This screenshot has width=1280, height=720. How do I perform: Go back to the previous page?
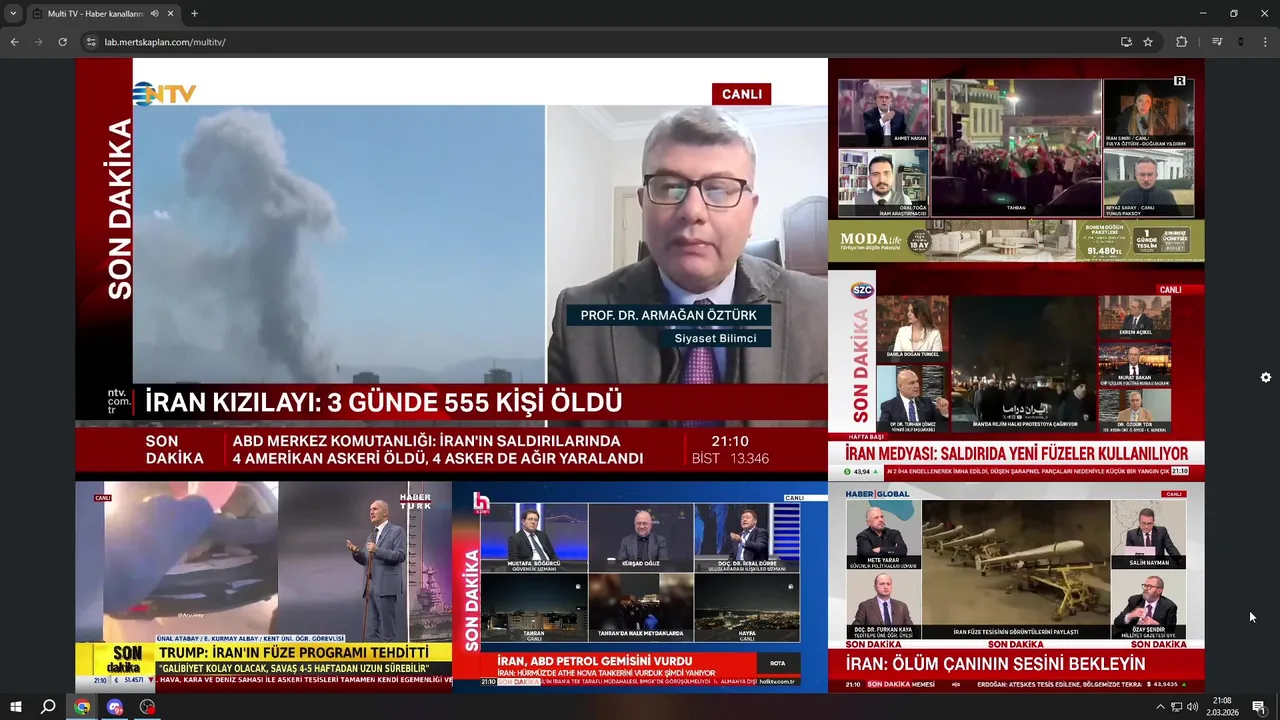(14, 42)
